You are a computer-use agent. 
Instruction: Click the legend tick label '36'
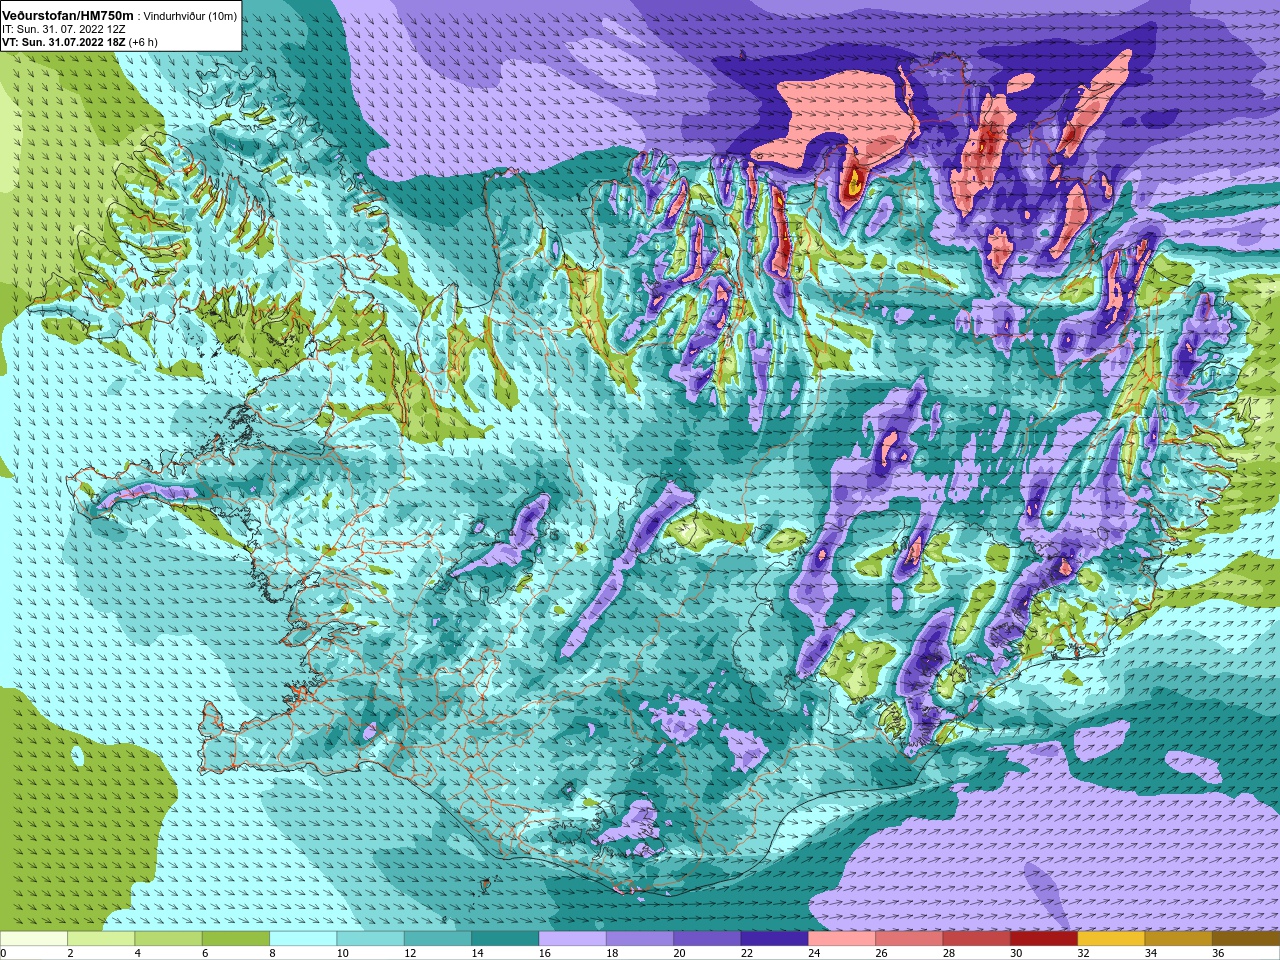coord(1216,953)
